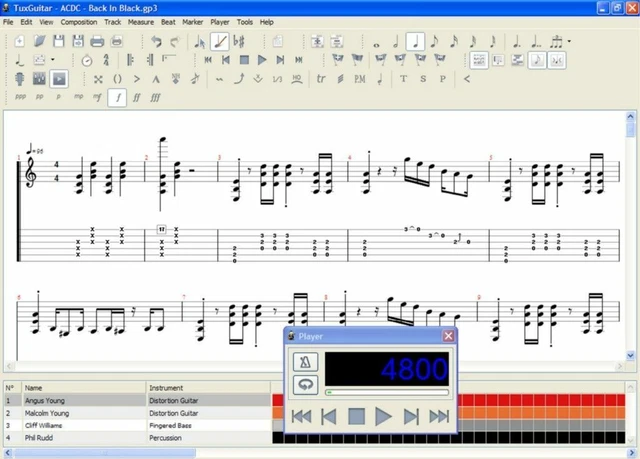Click the palm mute P.M. effect icon
The height and width of the screenshot is (459, 640).
(x=360, y=79)
